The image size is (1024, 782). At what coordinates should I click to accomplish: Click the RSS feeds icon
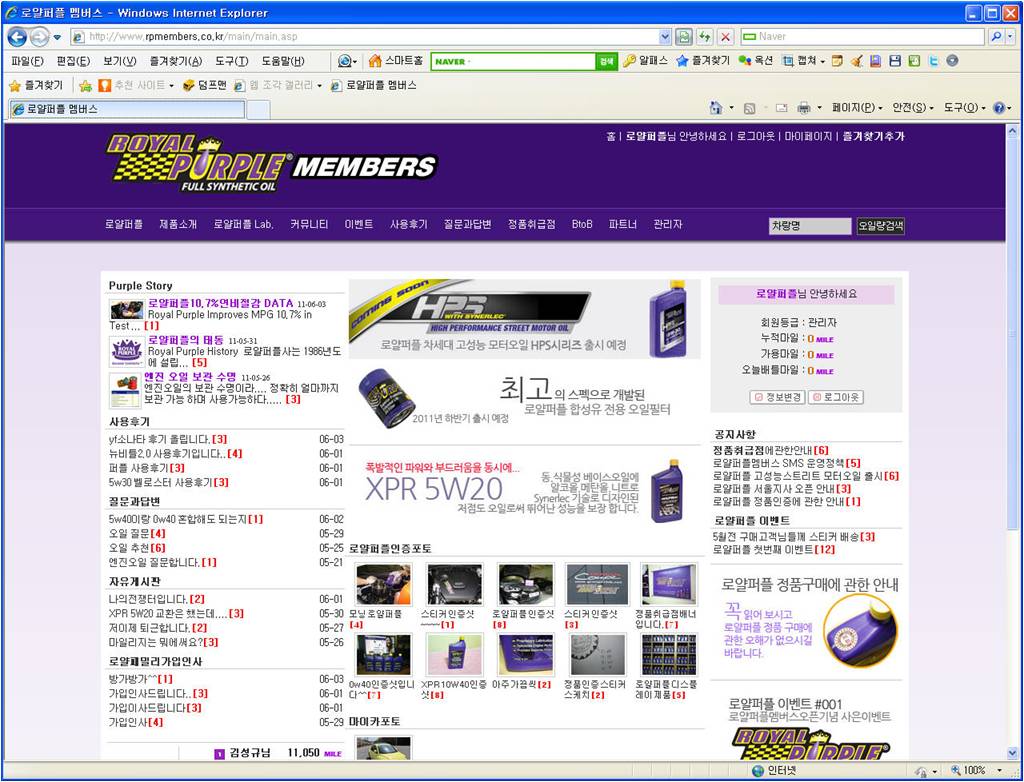point(750,108)
